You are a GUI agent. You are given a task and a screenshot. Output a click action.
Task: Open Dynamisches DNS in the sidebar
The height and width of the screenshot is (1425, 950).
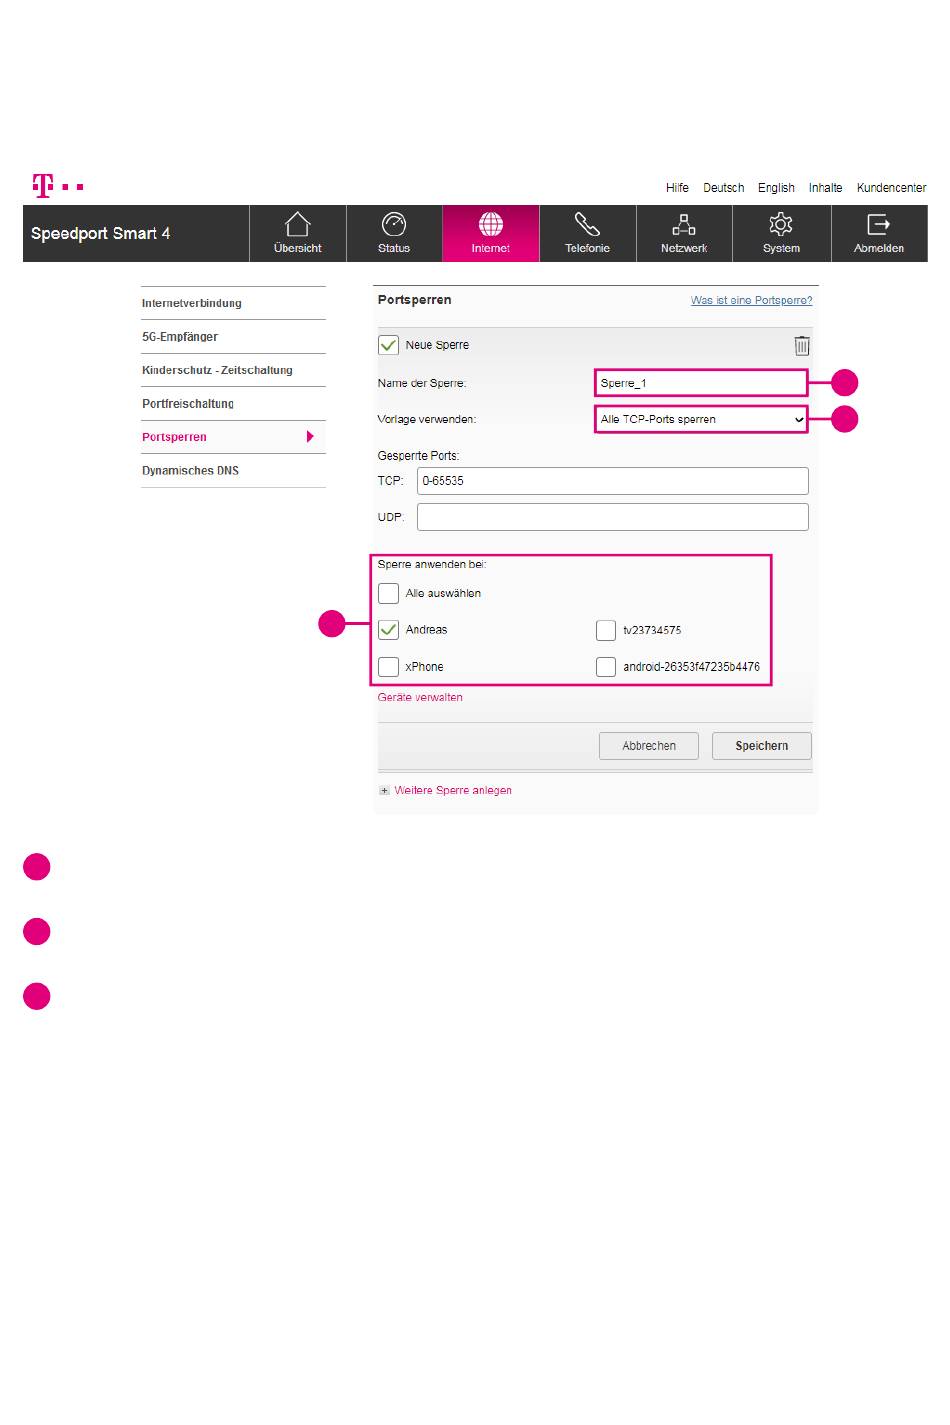pos(190,470)
